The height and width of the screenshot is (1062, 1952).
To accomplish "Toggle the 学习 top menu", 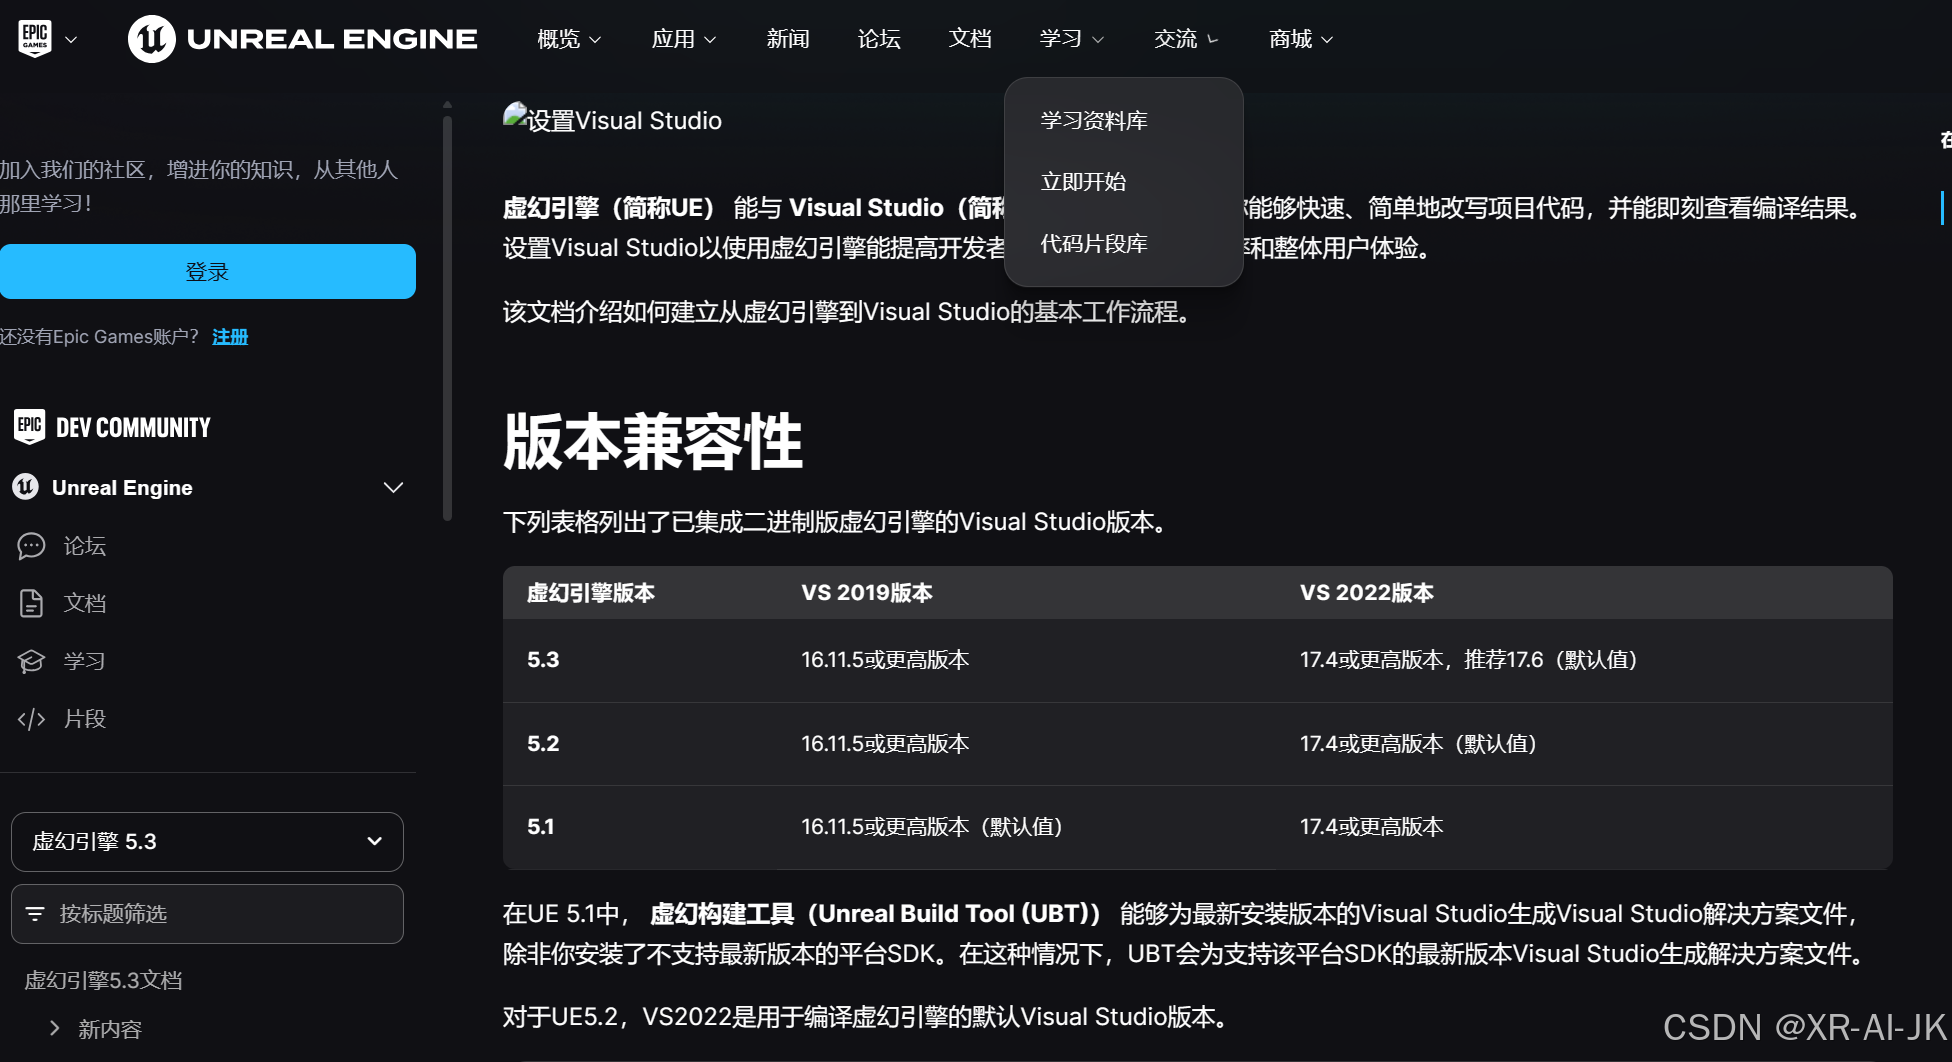I will (x=1072, y=39).
